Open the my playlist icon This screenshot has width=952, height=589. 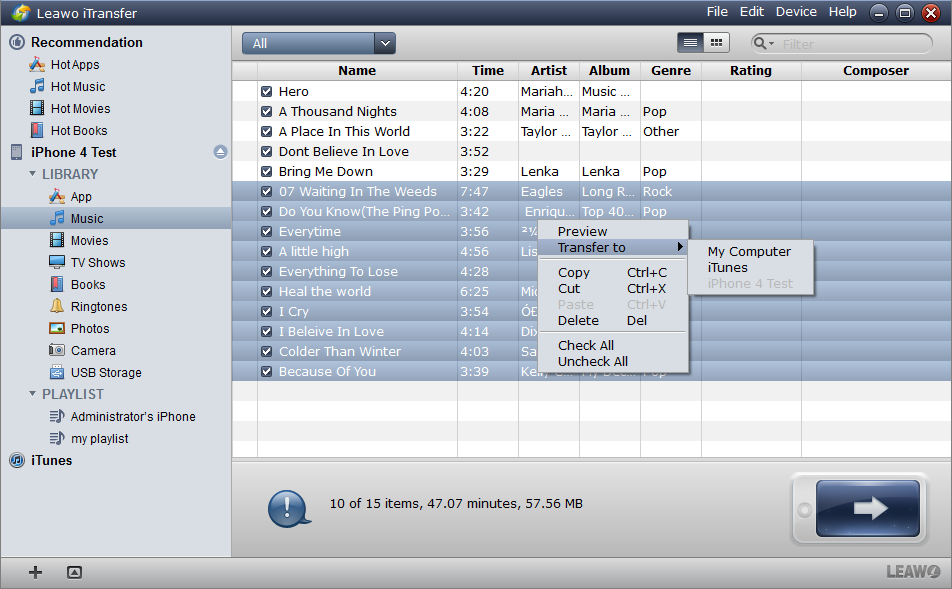(57, 438)
